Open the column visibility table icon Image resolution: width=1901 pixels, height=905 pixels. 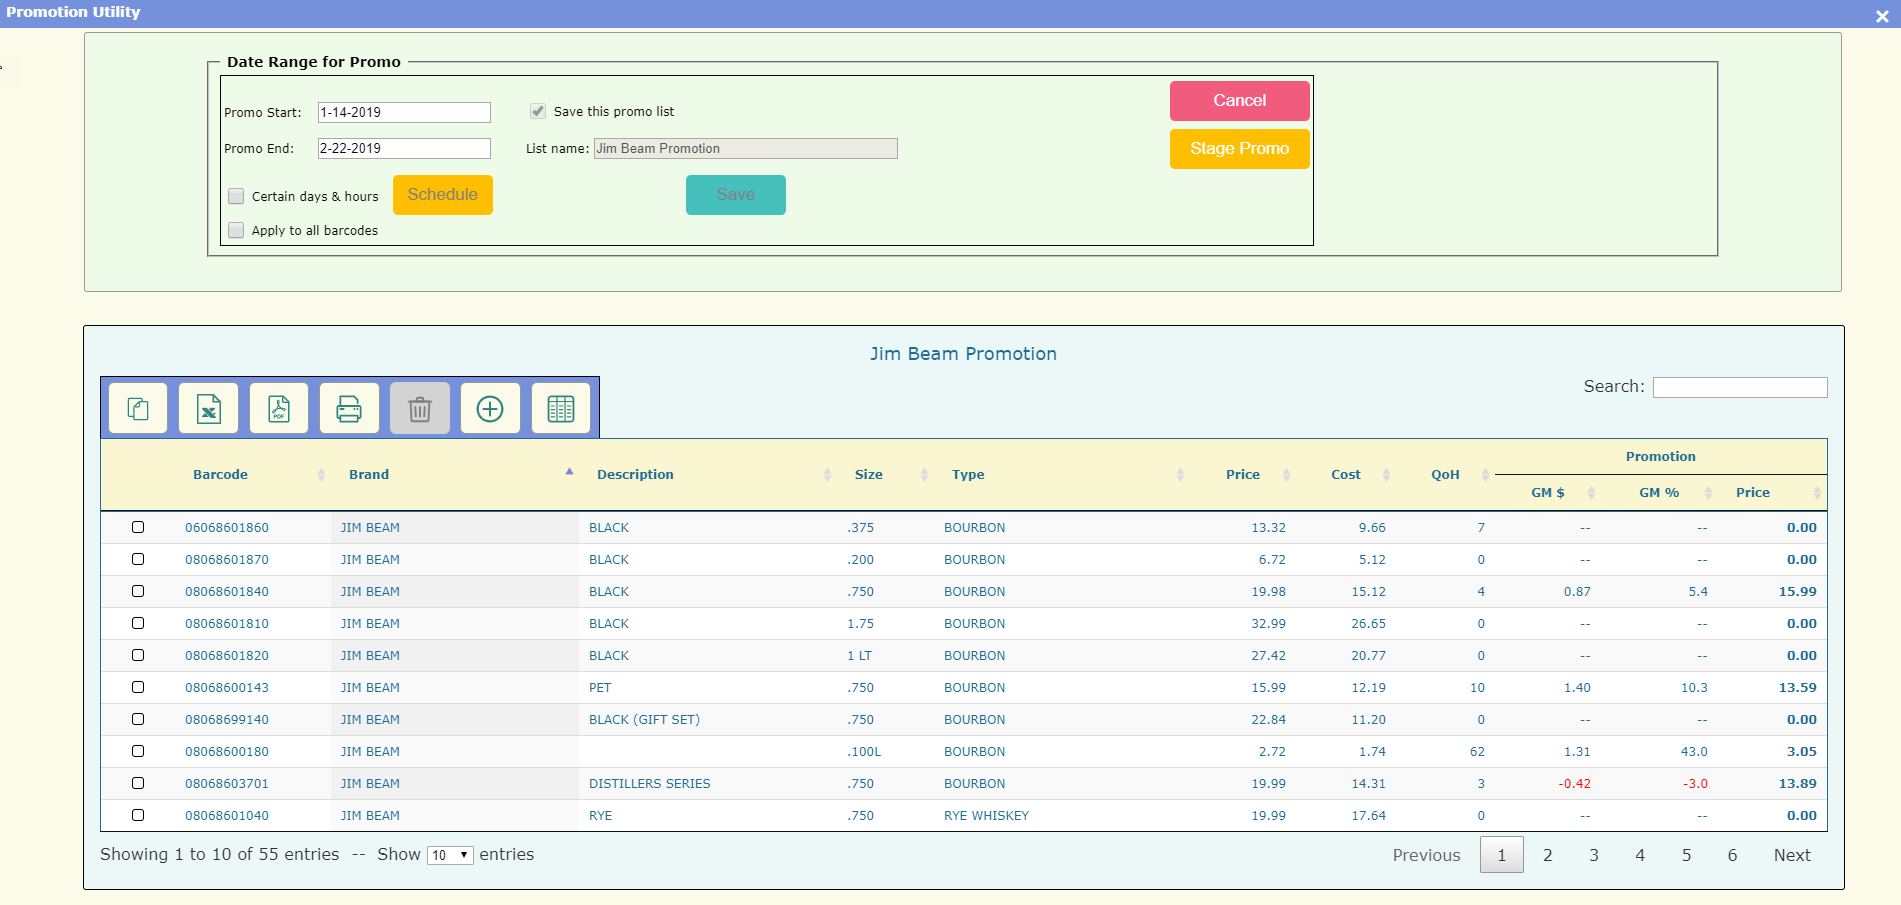(561, 409)
